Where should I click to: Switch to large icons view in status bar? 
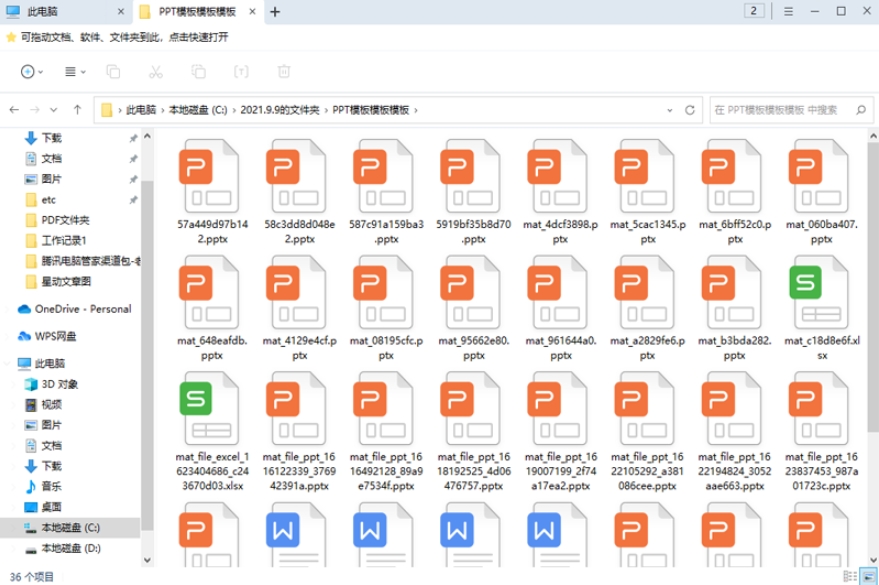pos(868,576)
